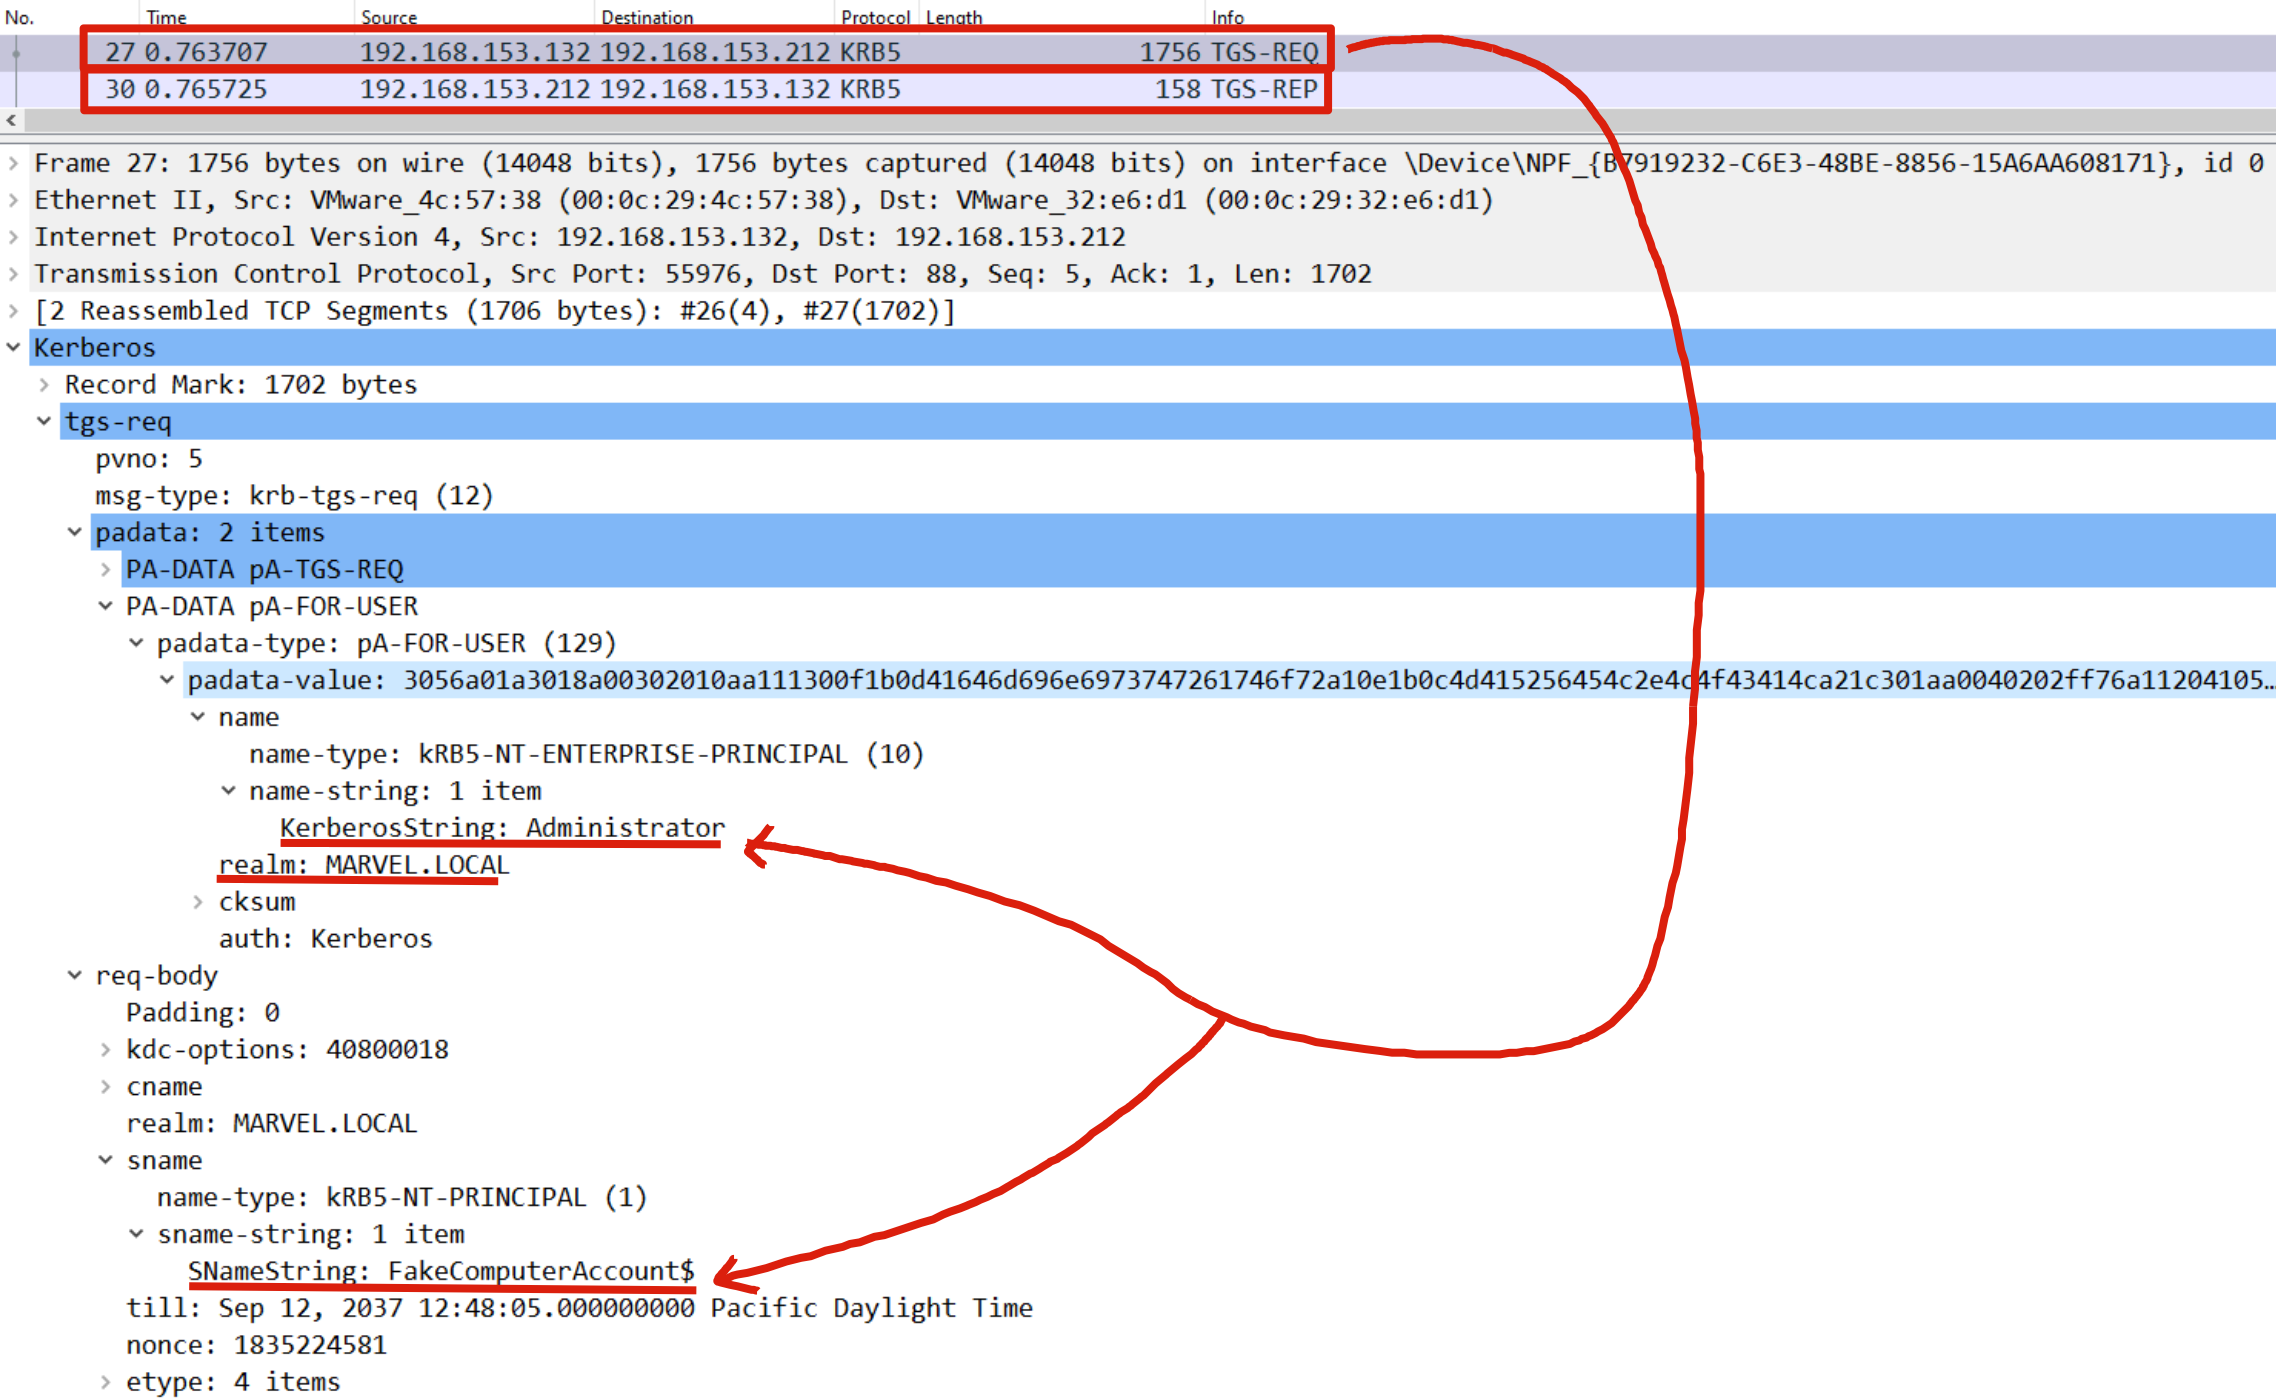
Task: Expand the cksum field
Action: tap(198, 901)
